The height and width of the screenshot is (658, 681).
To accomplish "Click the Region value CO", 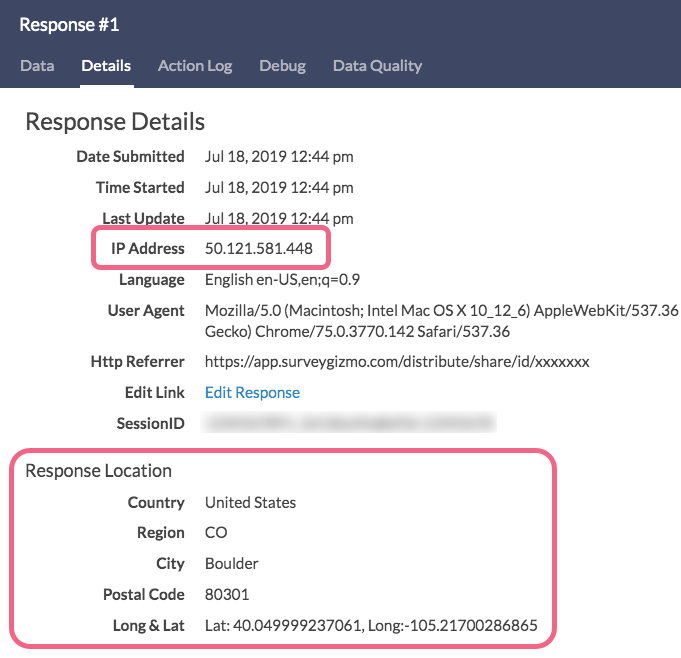I will [x=216, y=532].
